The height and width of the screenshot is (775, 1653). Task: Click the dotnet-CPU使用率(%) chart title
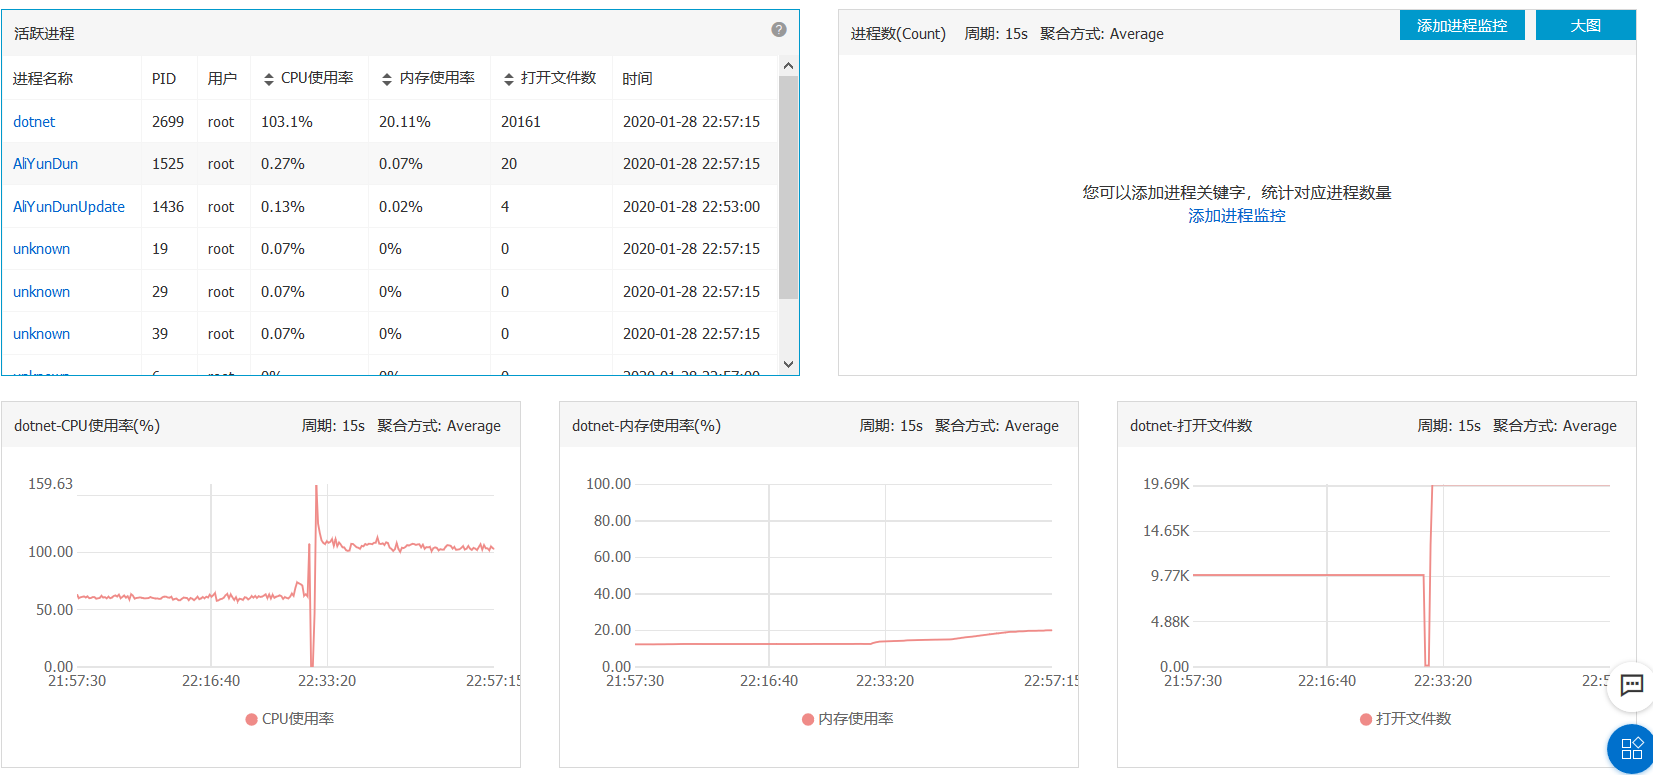[x=87, y=426]
